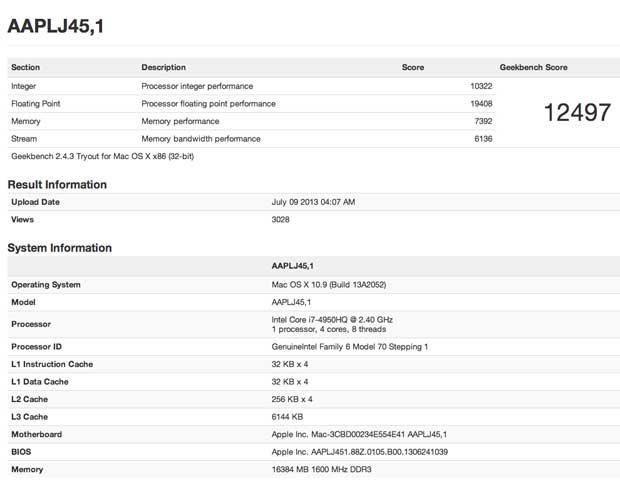Screen dimensions: 620x481
Task: Click the L3 Cache value 6144 KB
Action: pos(290,417)
